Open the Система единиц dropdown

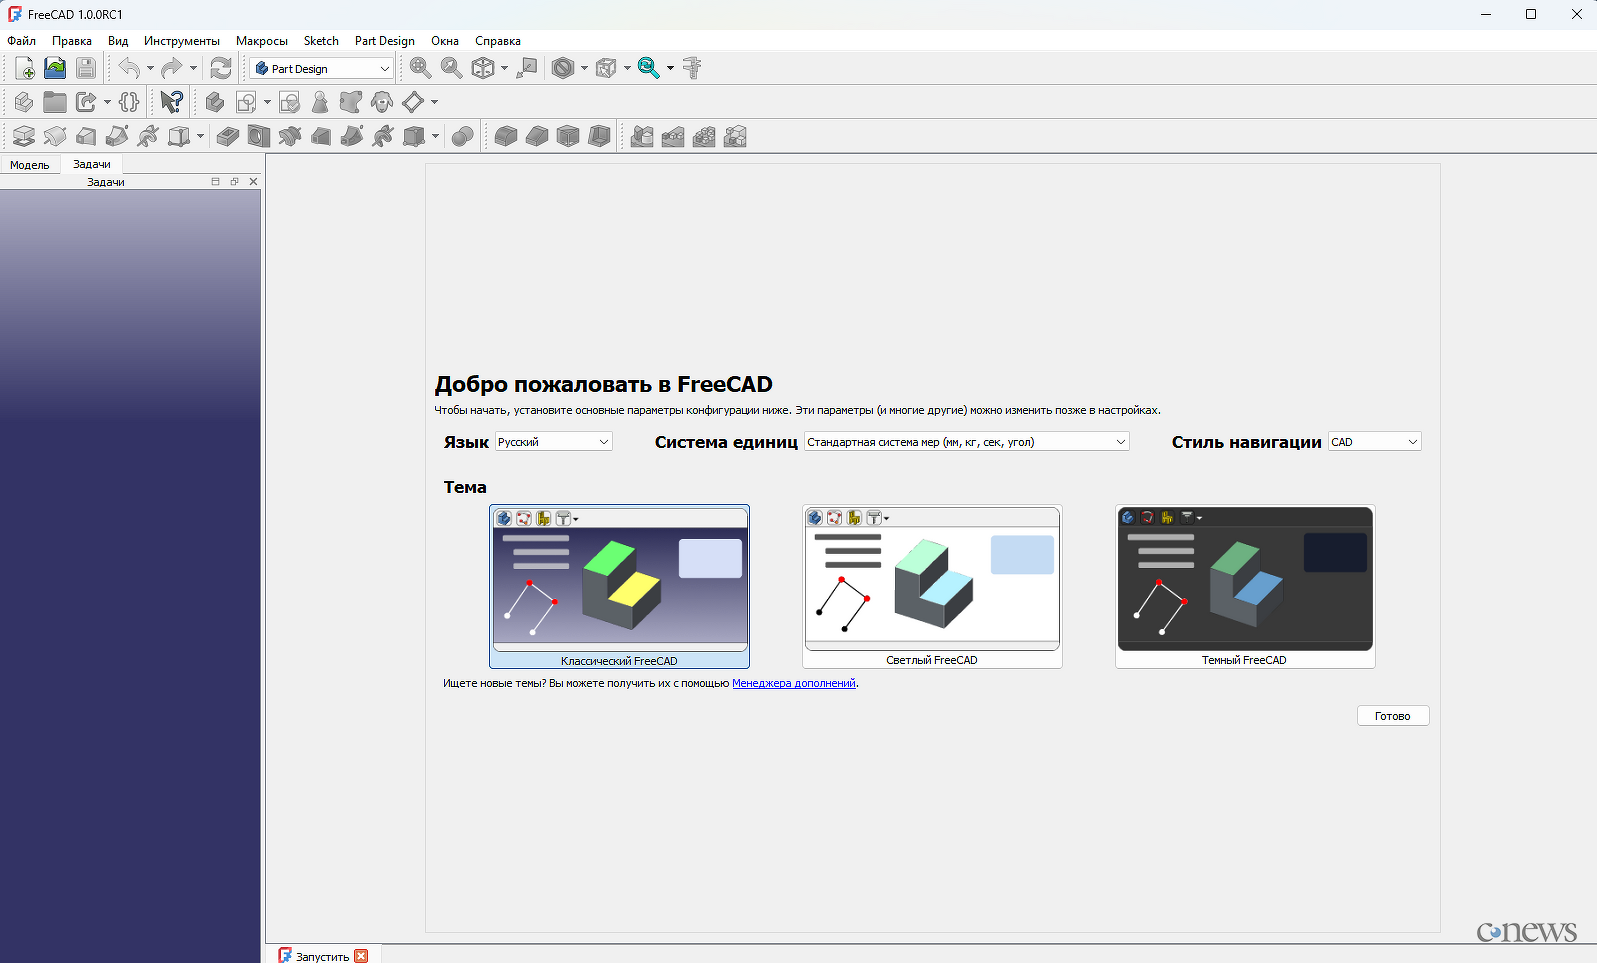click(967, 442)
